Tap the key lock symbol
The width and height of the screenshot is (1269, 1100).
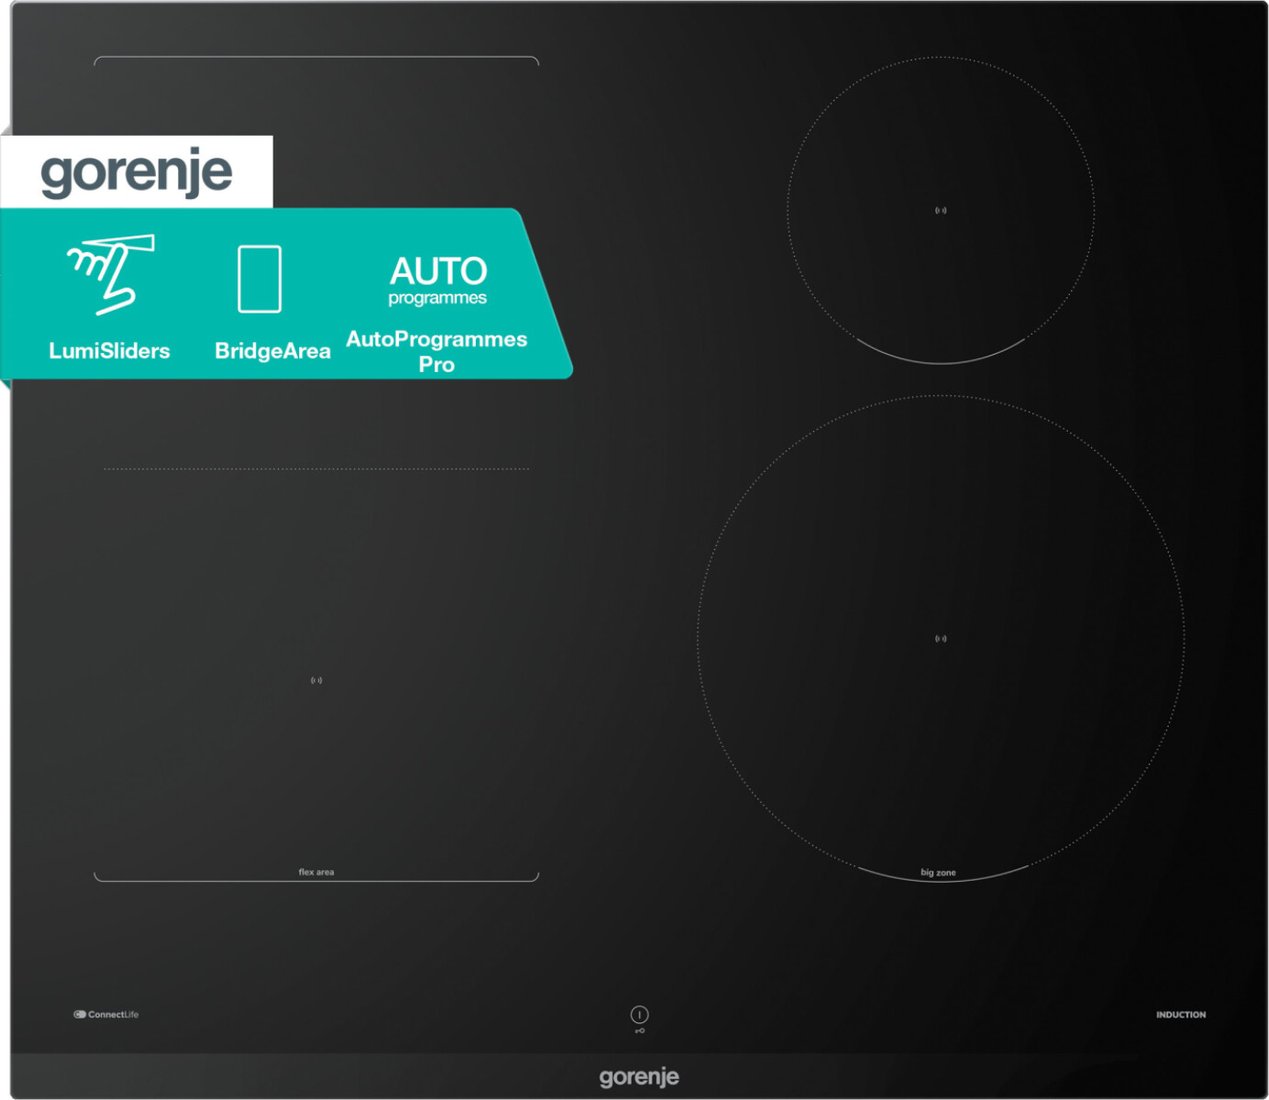coord(640,1030)
